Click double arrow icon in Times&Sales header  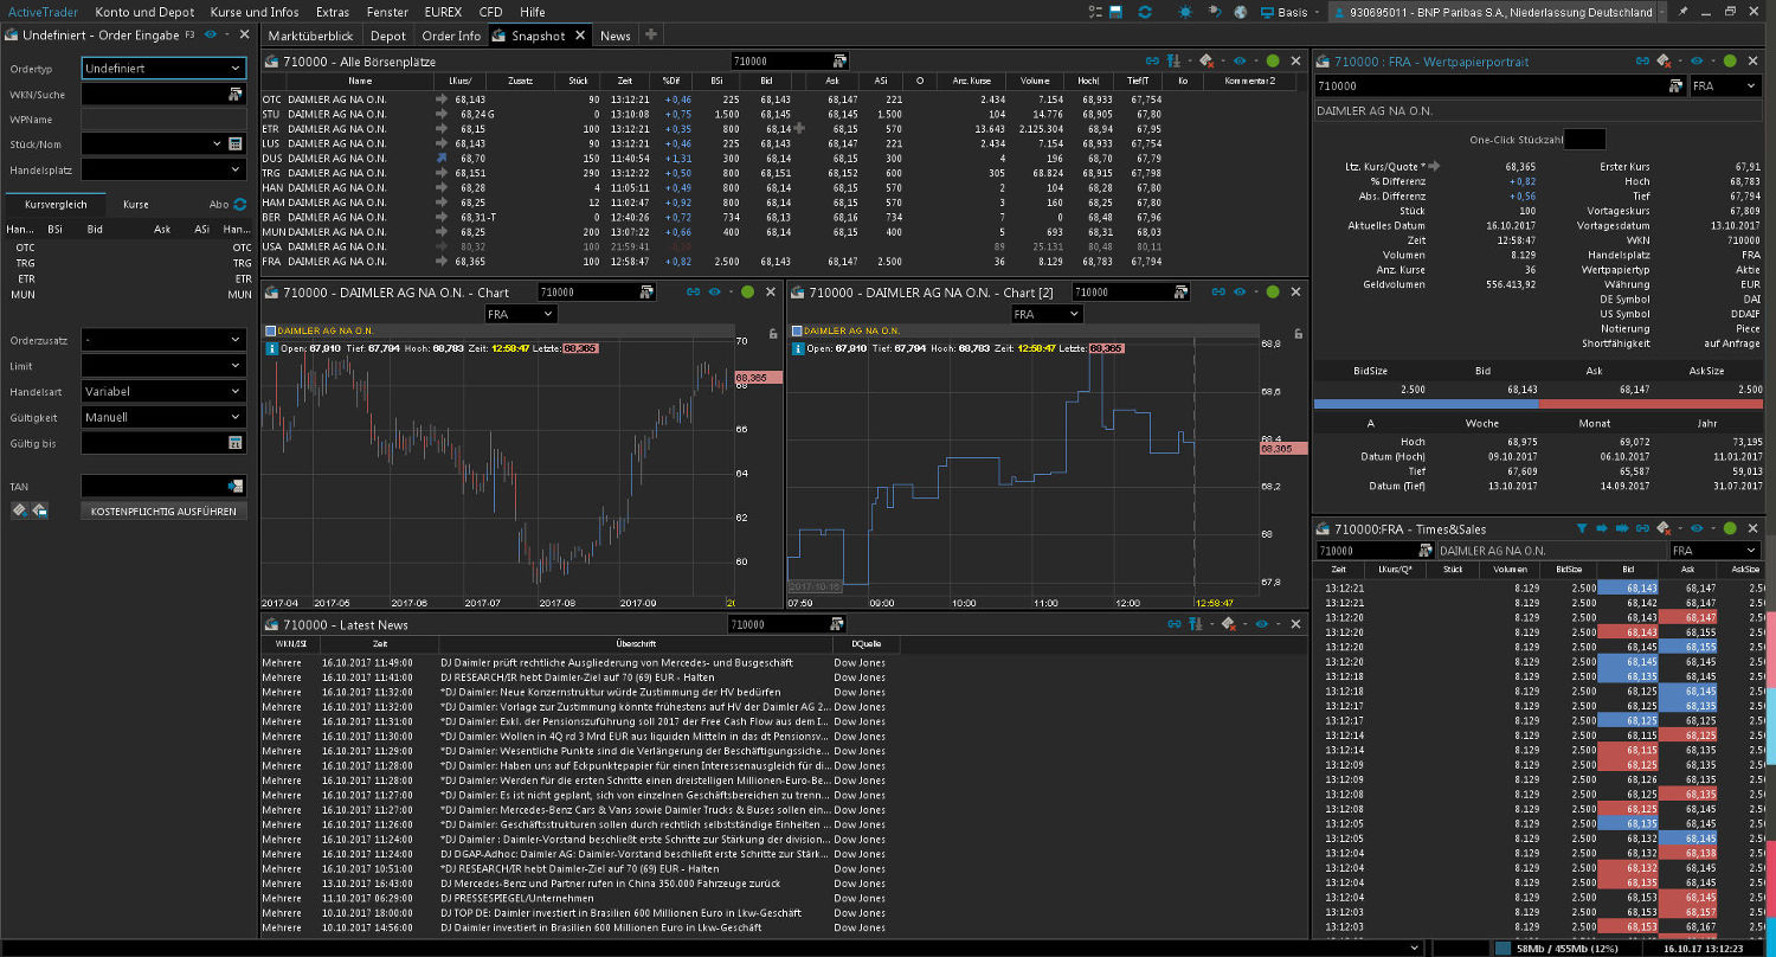pos(1621,528)
